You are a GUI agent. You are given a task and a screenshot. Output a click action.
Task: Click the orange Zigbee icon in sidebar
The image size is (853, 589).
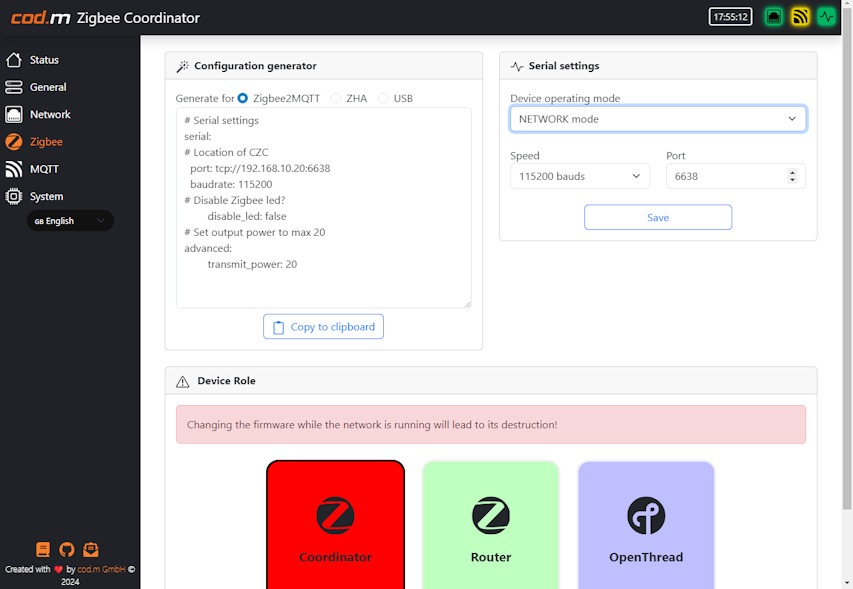[x=14, y=142]
